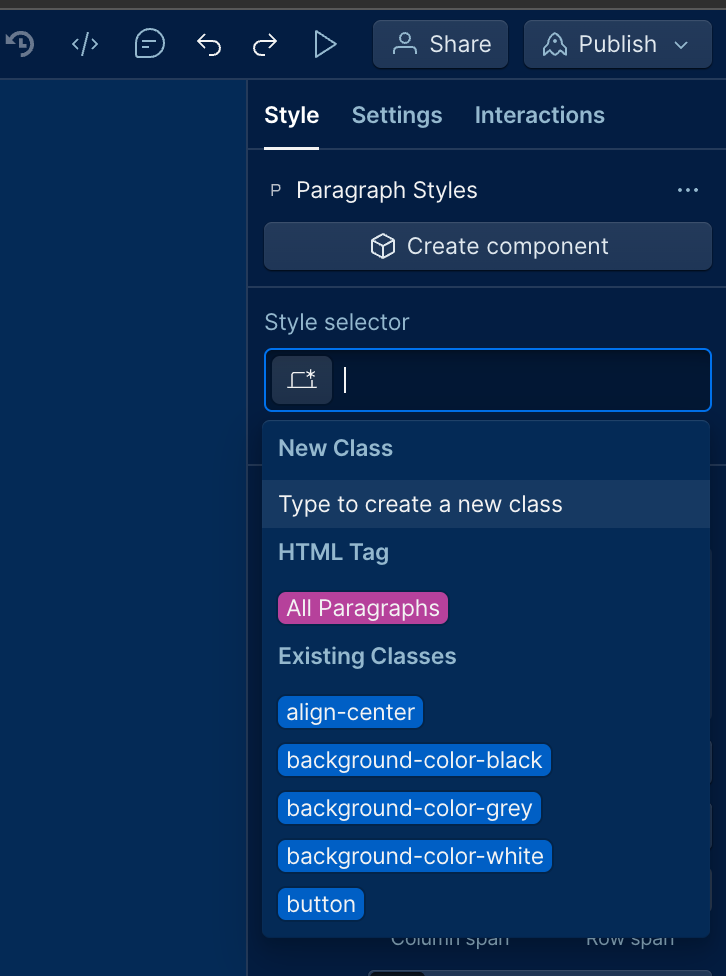Click the Share button

440,44
